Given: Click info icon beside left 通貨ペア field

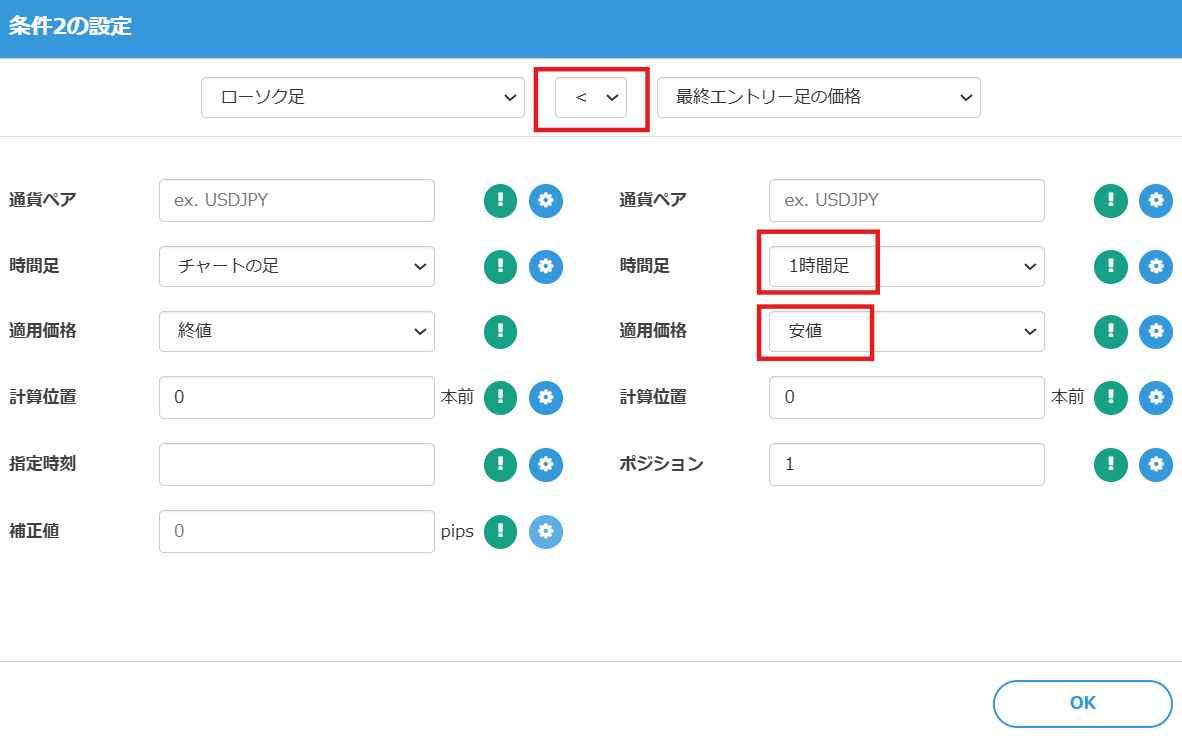Looking at the screenshot, I should point(500,200).
